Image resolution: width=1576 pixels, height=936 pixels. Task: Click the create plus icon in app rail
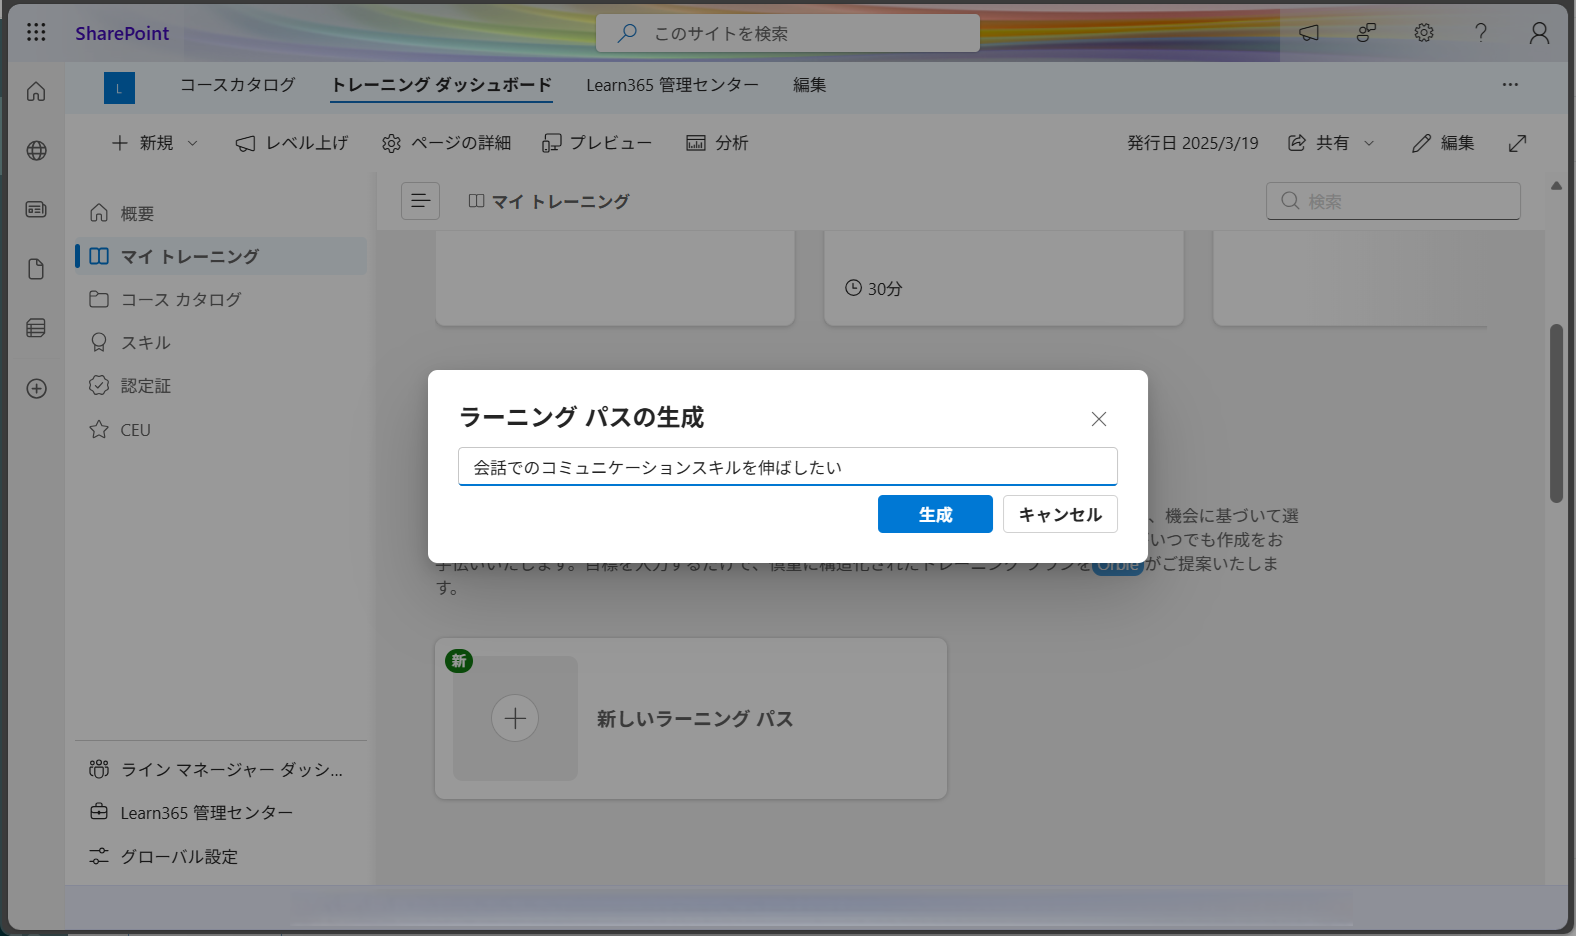[36, 388]
